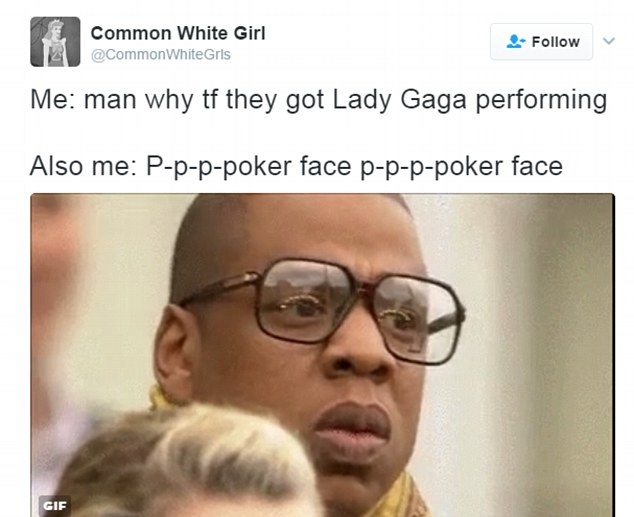Click the man's ear in the GIF

click(x=176, y=351)
